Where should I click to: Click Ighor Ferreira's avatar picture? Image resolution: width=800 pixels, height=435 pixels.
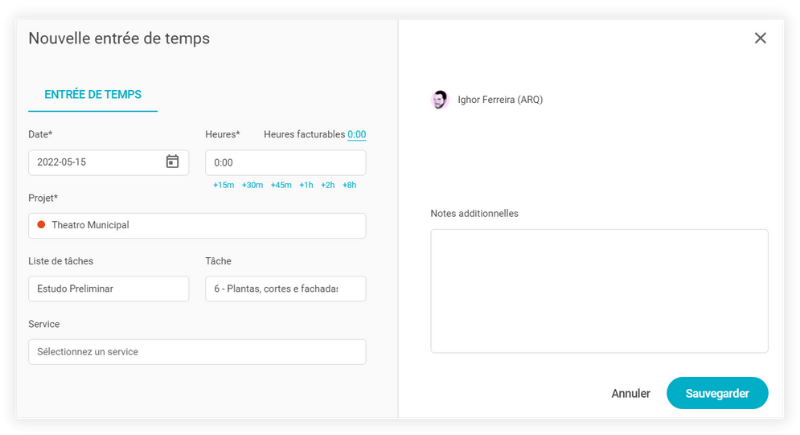coord(439,100)
